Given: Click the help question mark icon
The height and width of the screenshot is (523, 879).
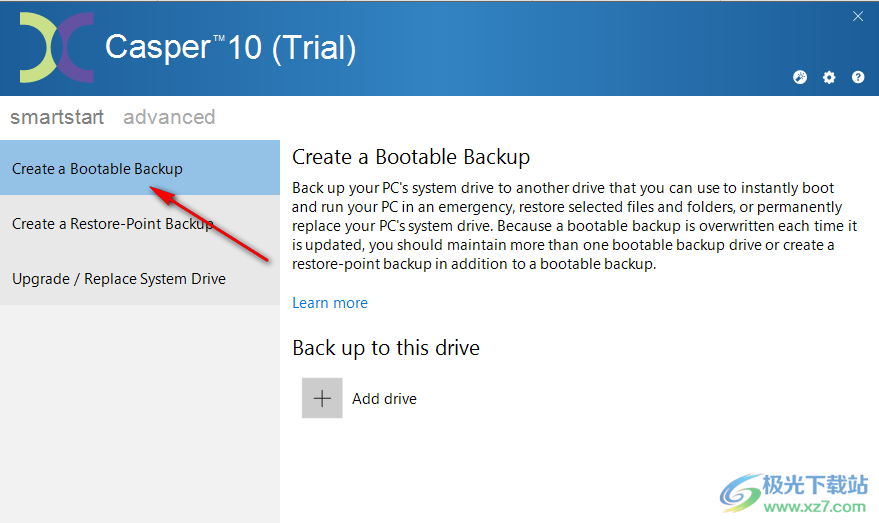Looking at the screenshot, I should 858,78.
